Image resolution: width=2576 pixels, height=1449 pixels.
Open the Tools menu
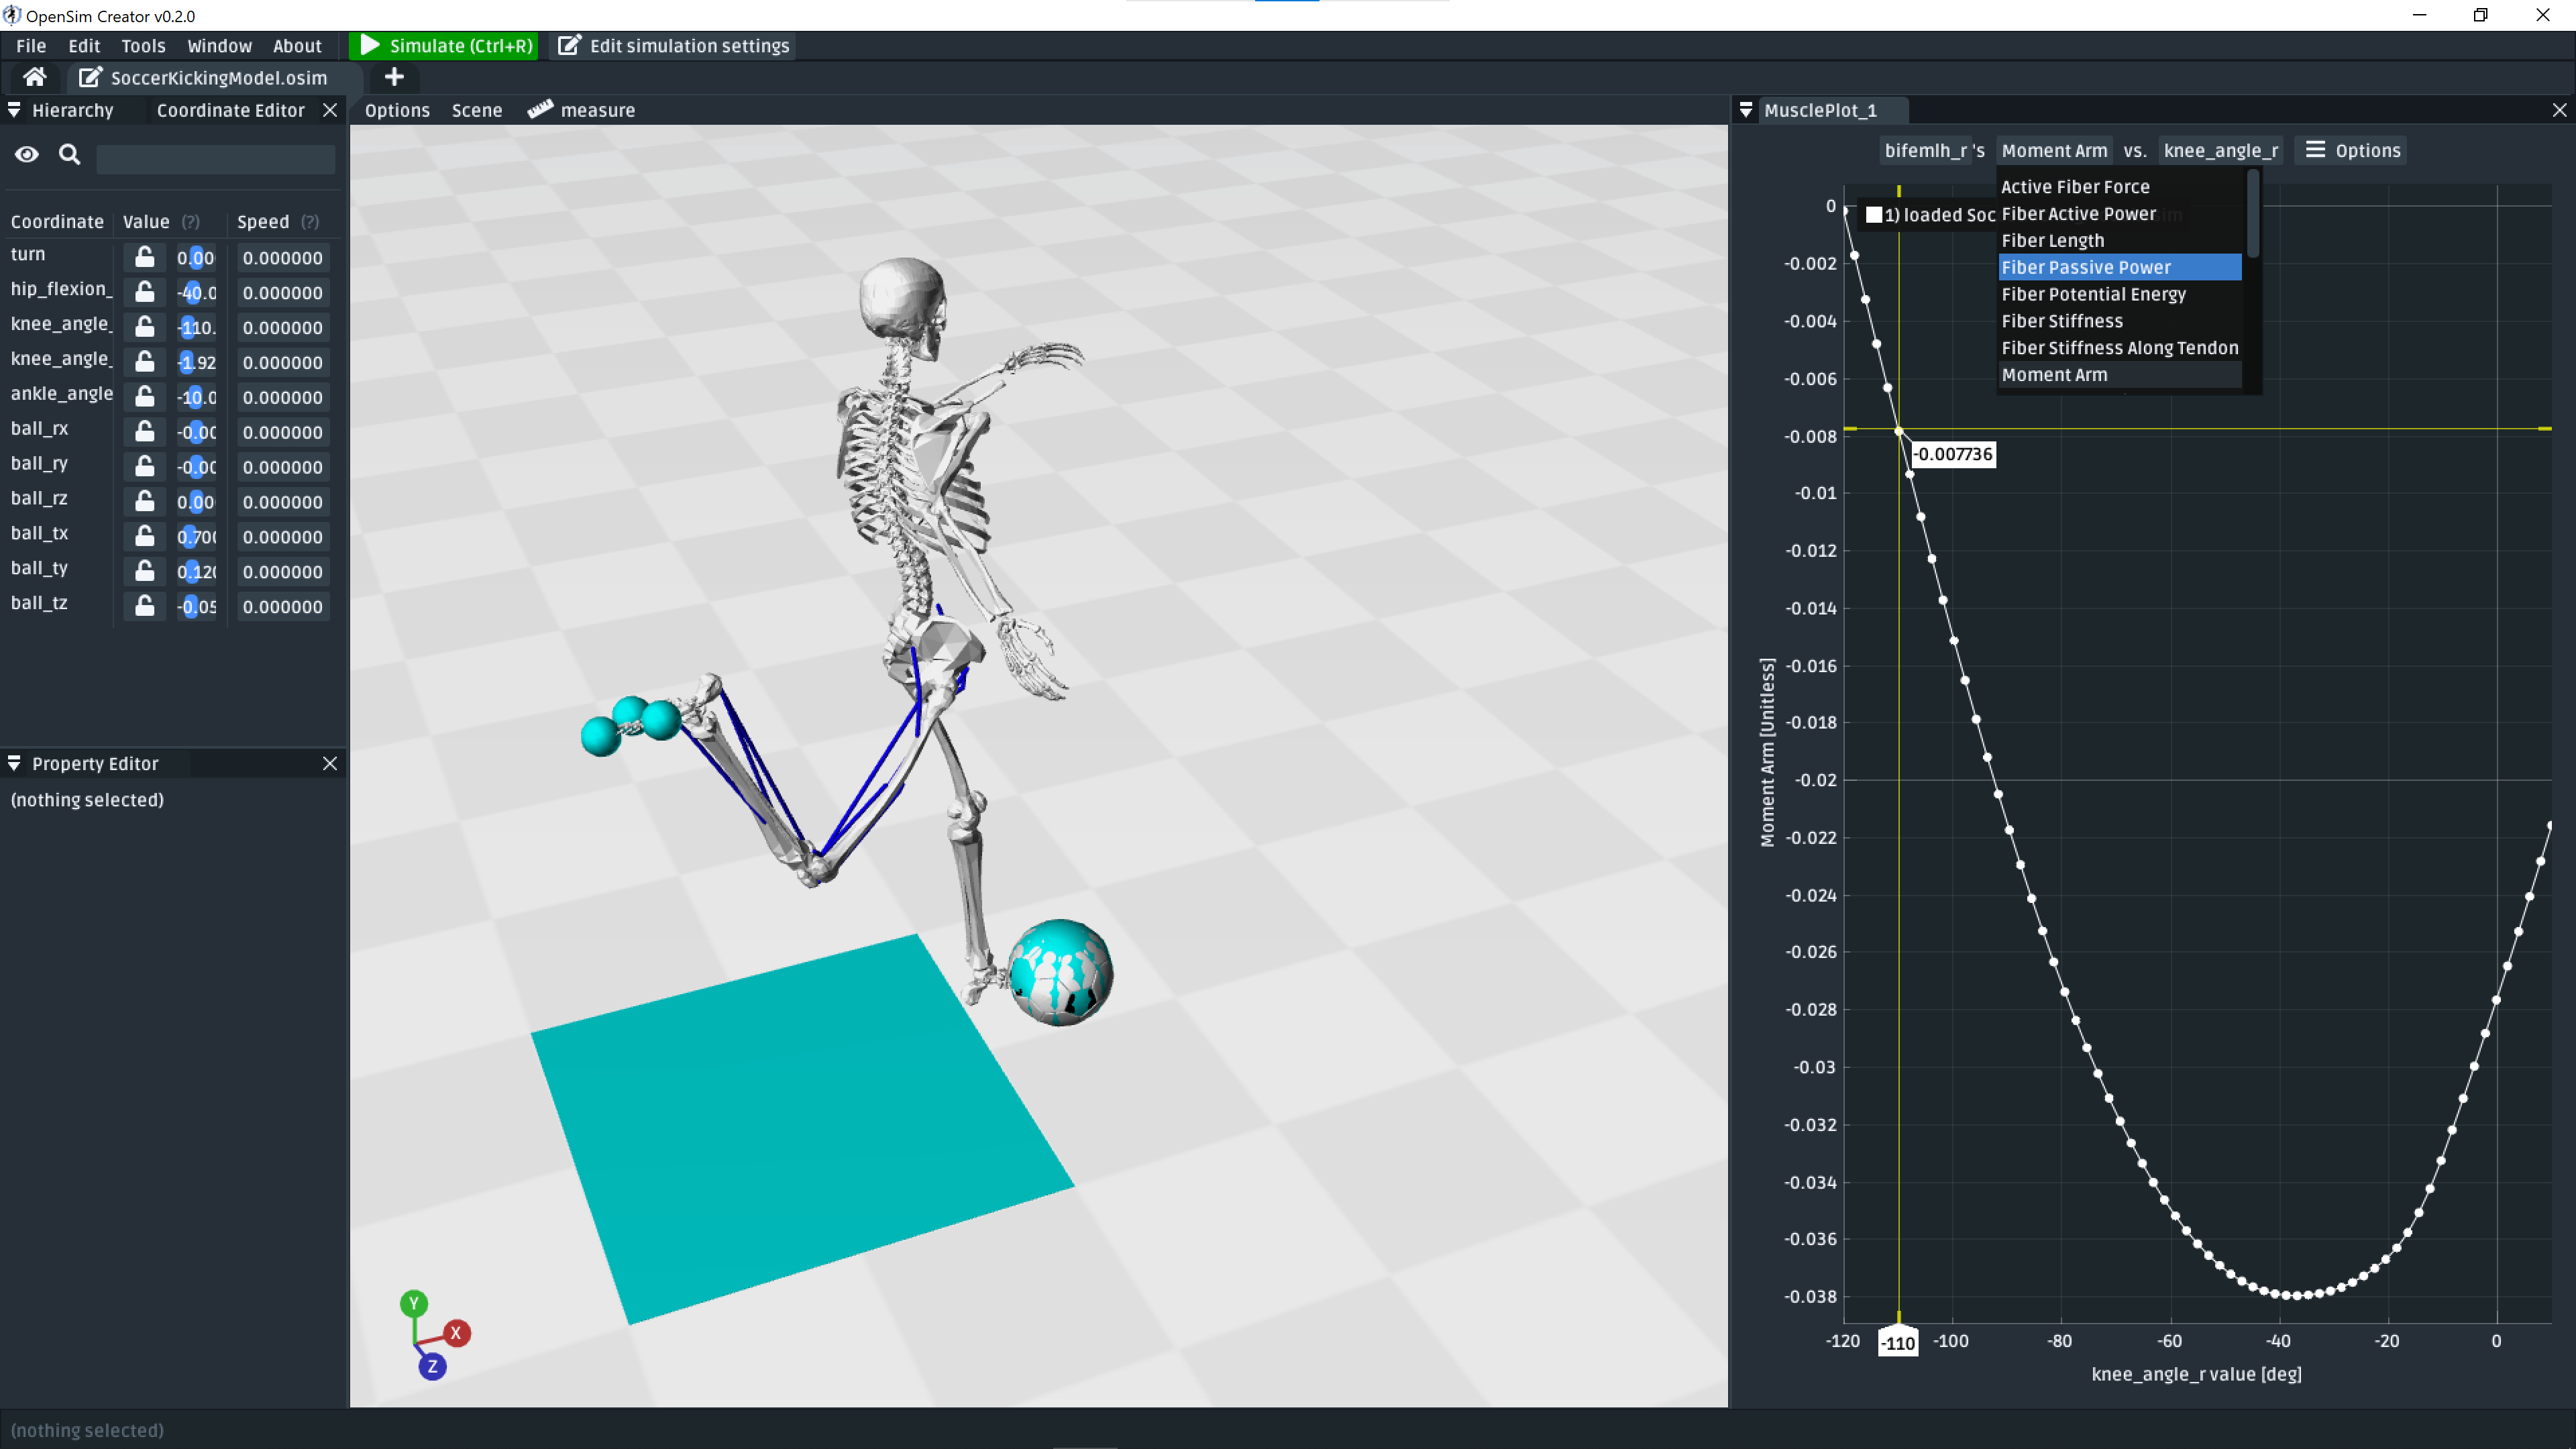click(x=143, y=46)
